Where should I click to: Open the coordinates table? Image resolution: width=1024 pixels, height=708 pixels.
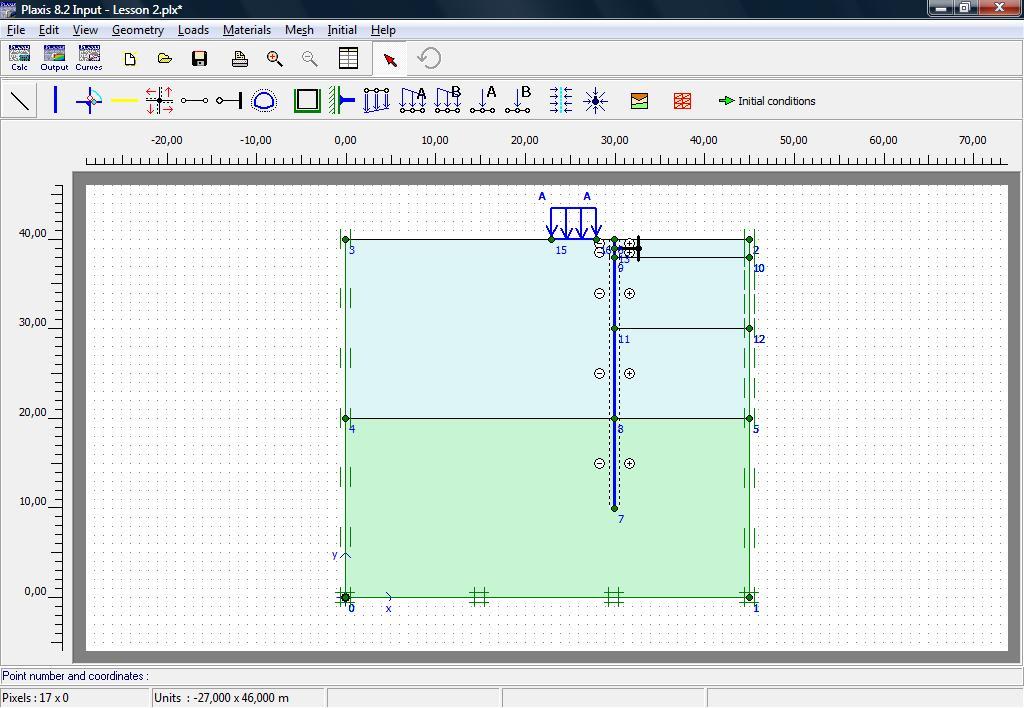click(x=349, y=58)
